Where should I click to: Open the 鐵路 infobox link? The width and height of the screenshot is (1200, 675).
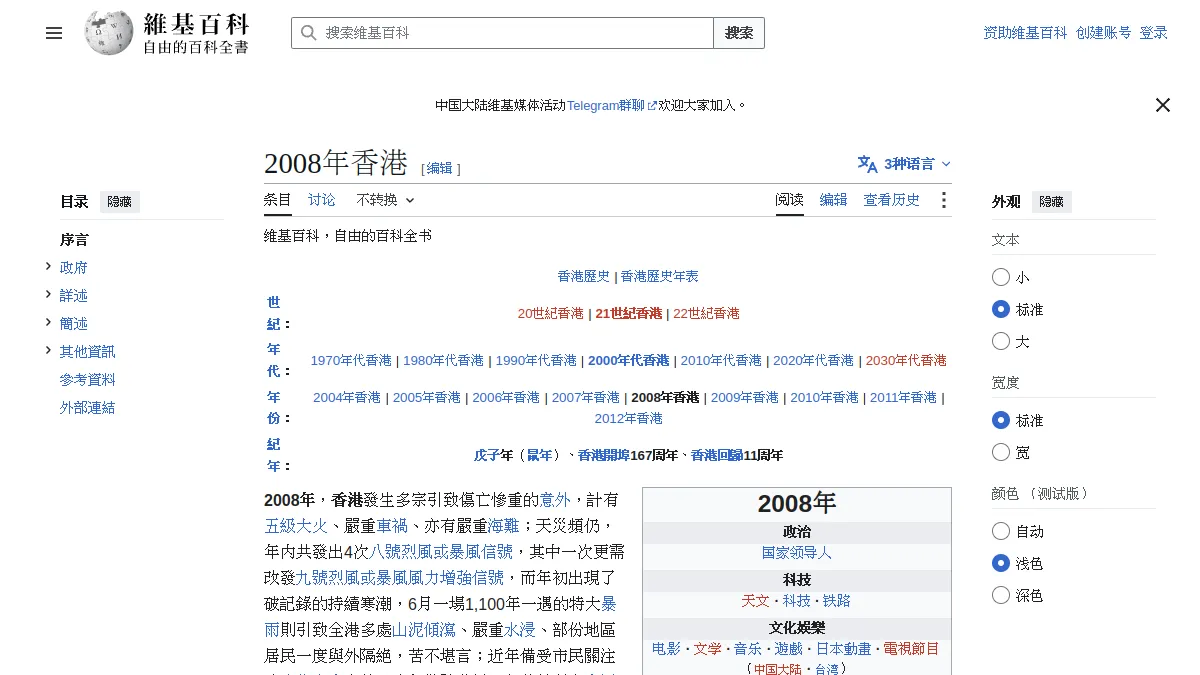(837, 601)
